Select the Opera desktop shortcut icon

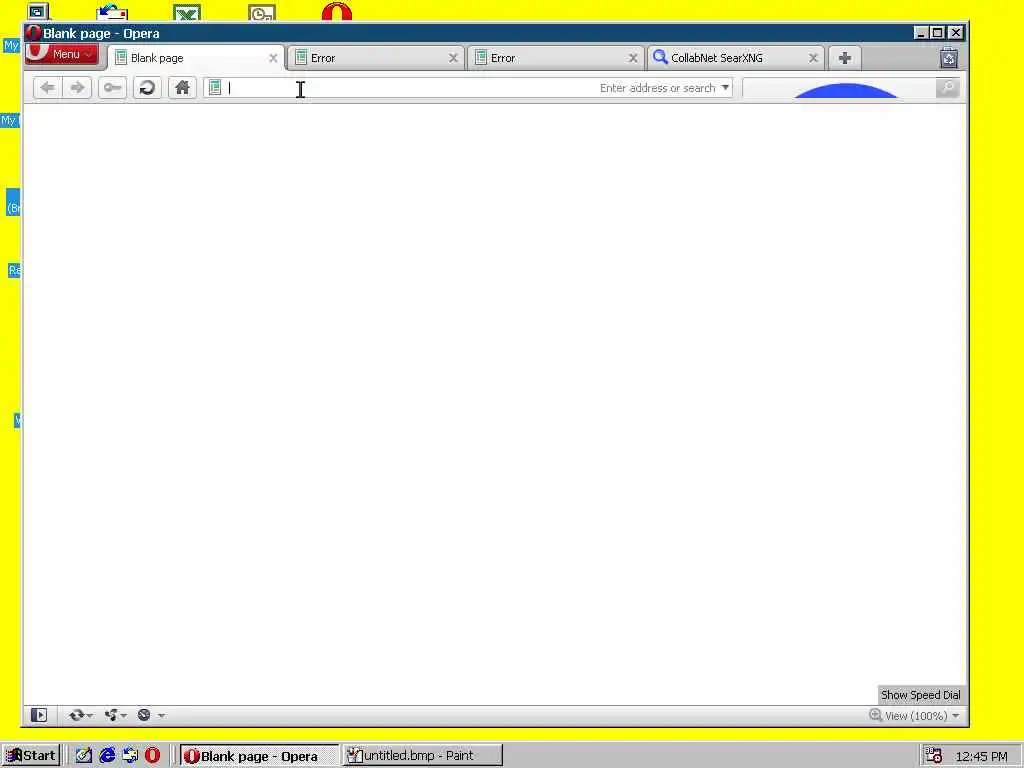click(337, 11)
